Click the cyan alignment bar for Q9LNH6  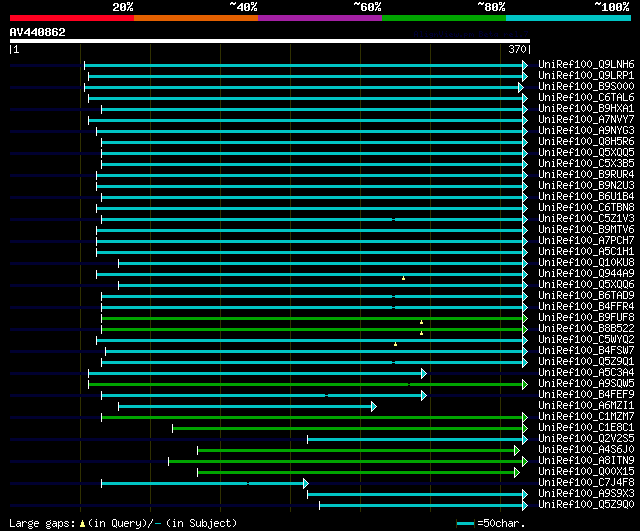pos(306,65)
